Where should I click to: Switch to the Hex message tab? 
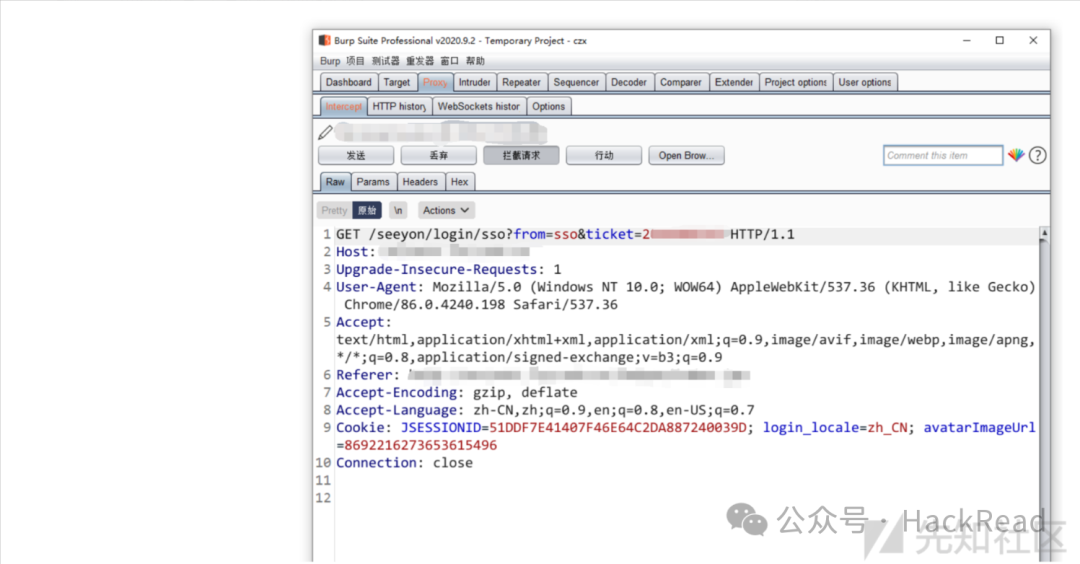(x=459, y=182)
